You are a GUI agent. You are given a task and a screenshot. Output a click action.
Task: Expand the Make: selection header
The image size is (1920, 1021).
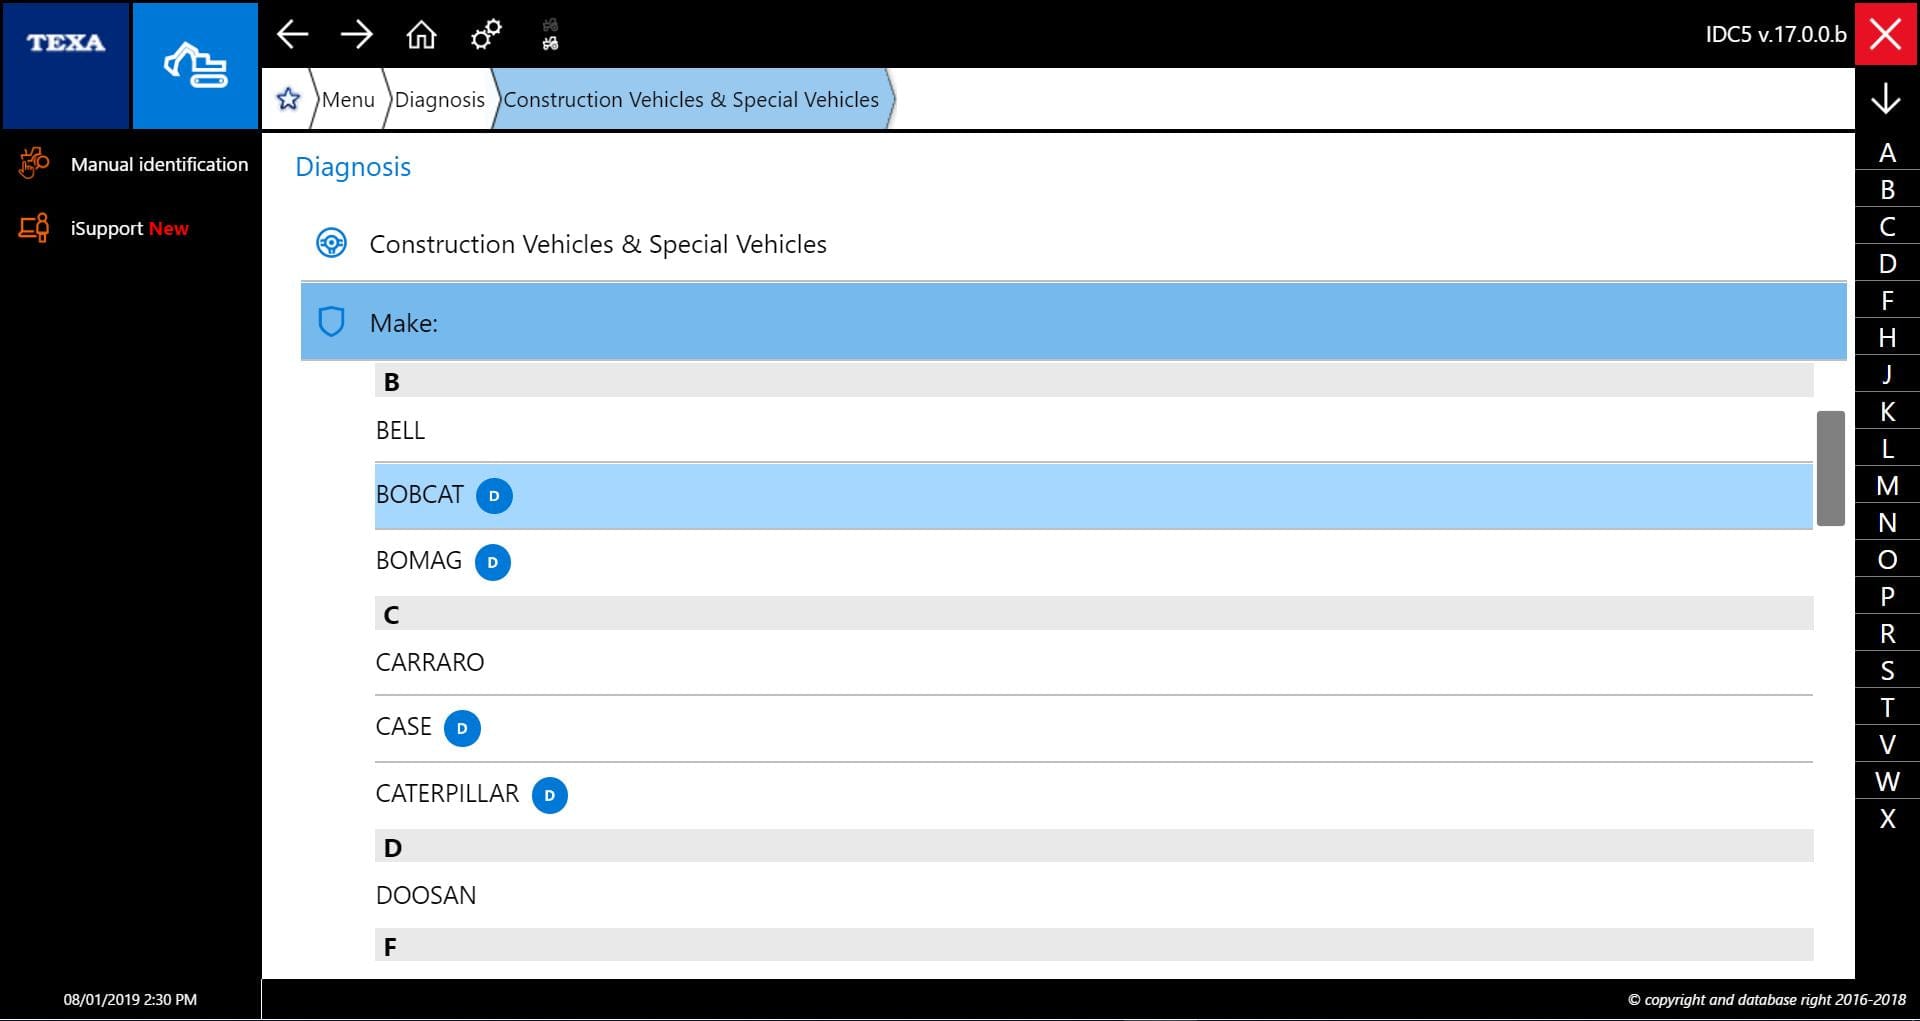[1072, 322]
